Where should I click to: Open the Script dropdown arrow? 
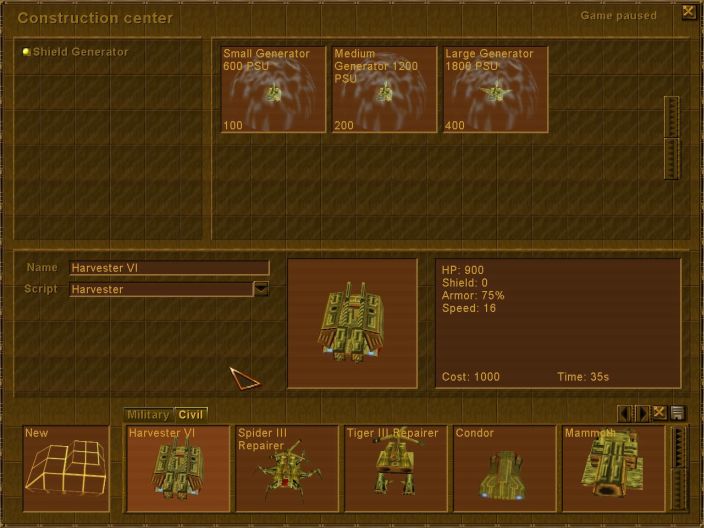[261, 289]
